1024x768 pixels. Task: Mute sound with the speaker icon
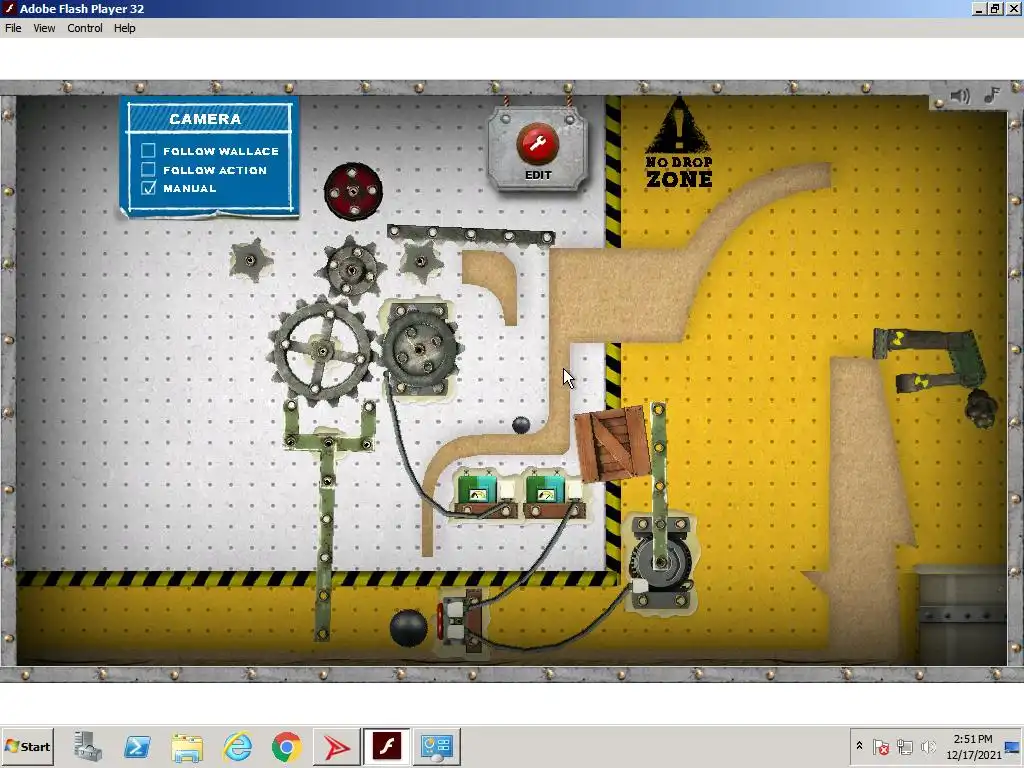(x=960, y=96)
